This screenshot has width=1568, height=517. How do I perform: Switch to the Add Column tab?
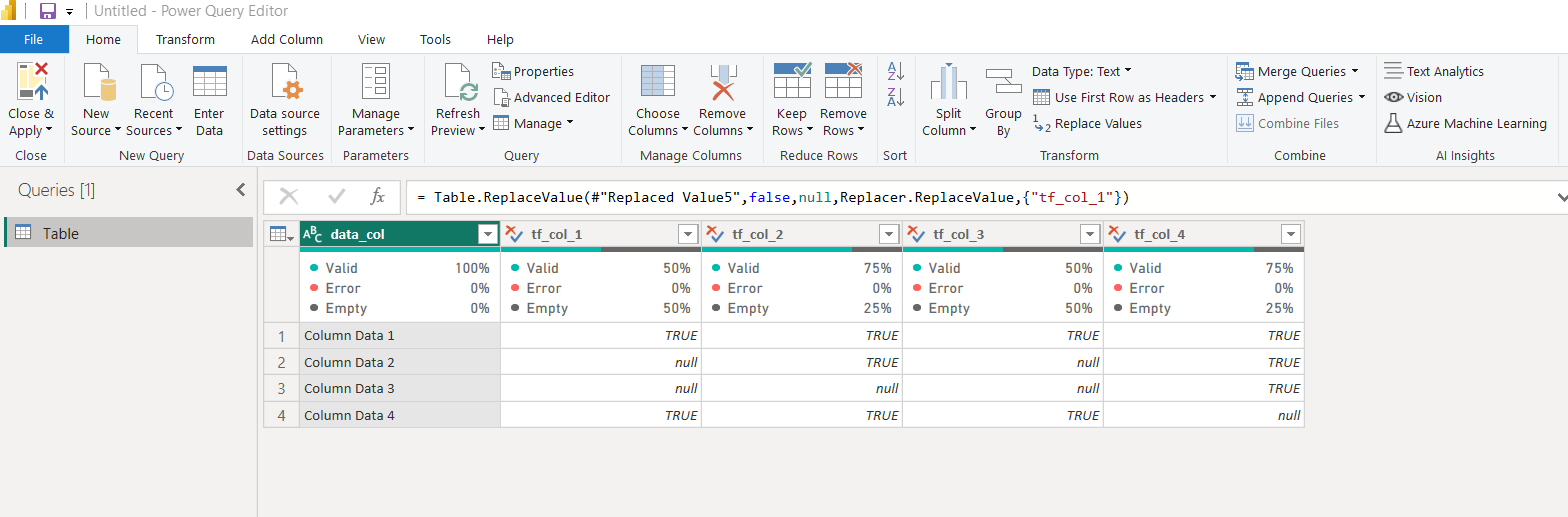click(287, 39)
